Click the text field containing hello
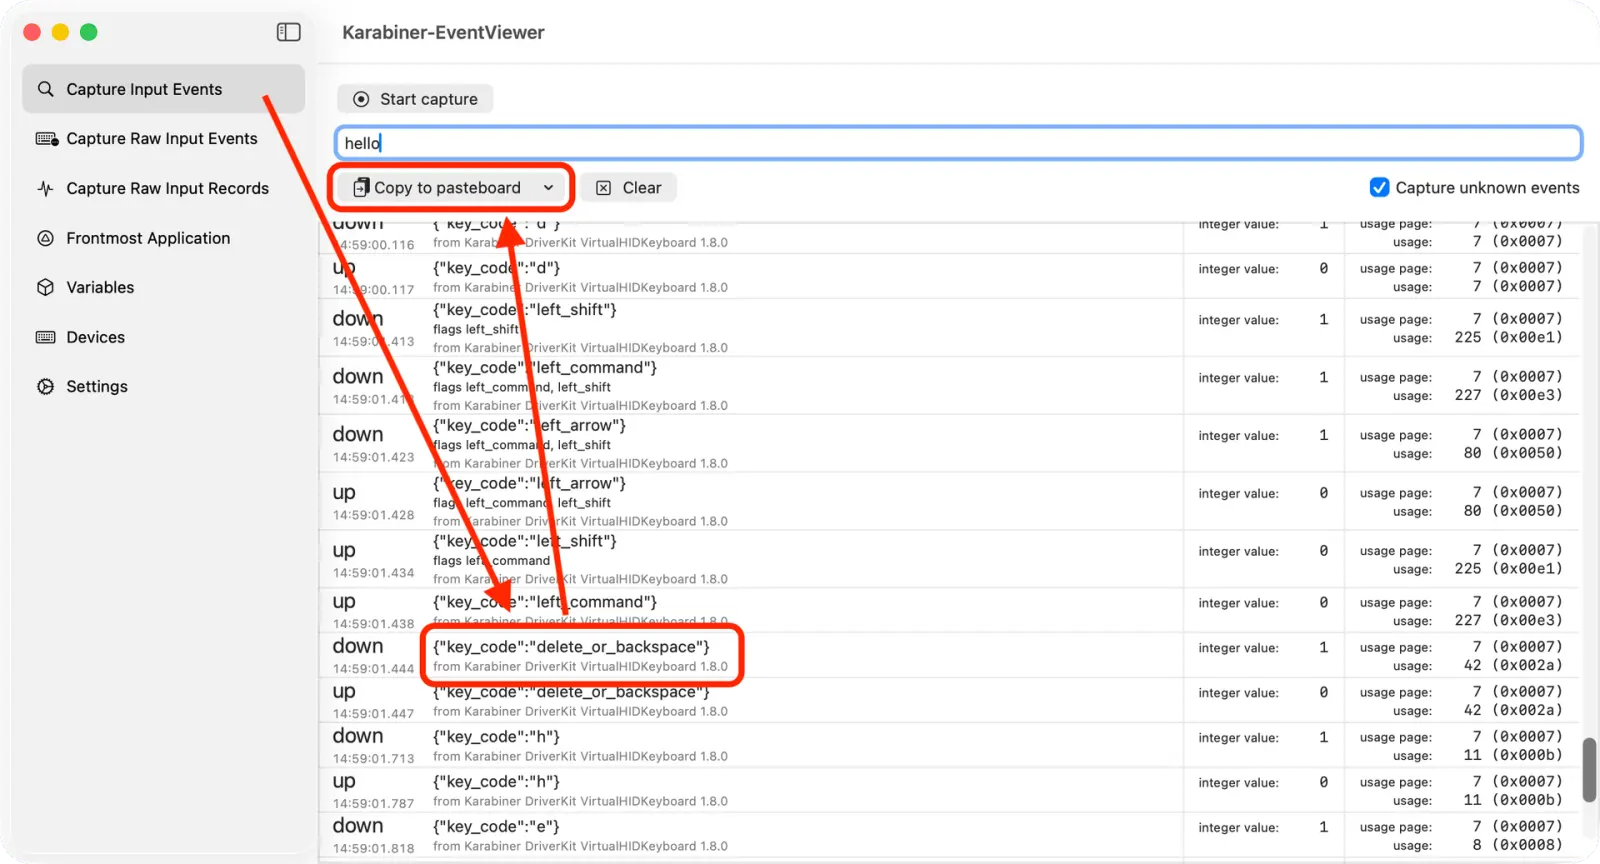Image resolution: width=1600 pixels, height=864 pixels. (958, 143)
